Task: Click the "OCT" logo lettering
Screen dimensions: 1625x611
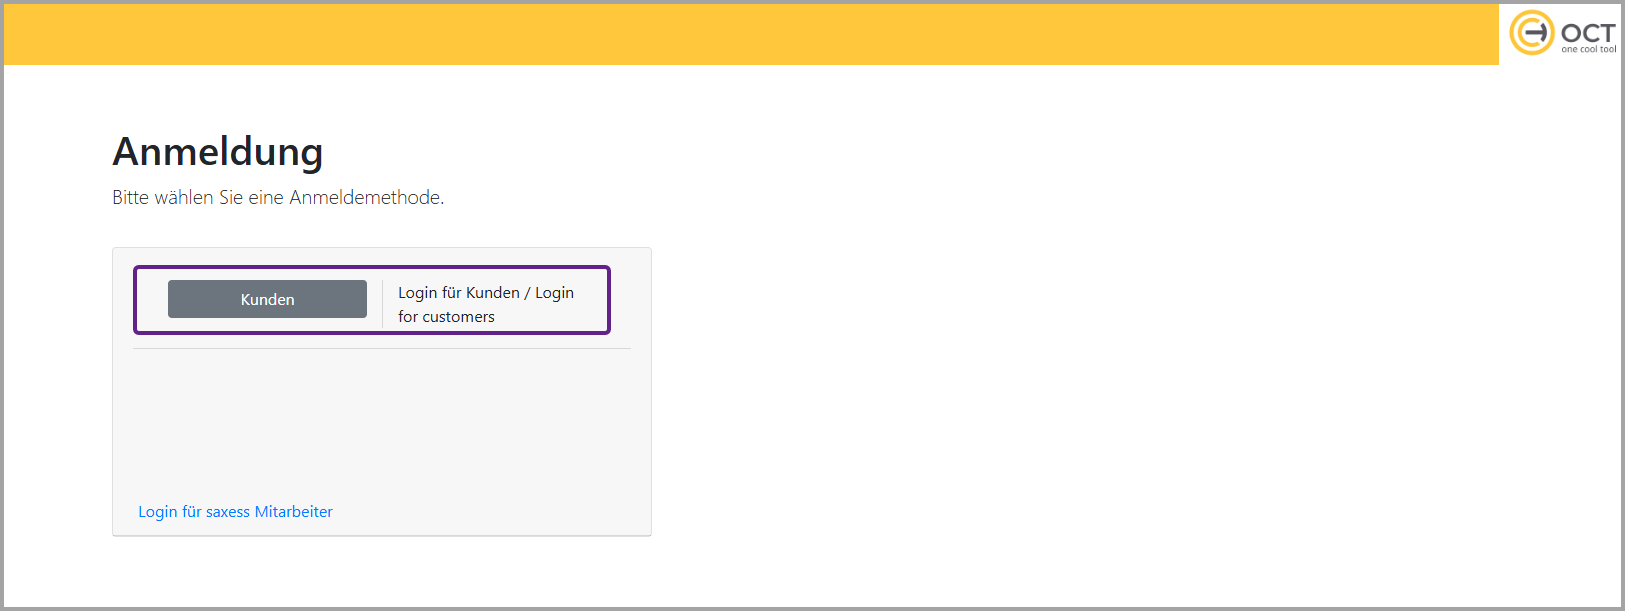Action: [x=1588, y=32]
